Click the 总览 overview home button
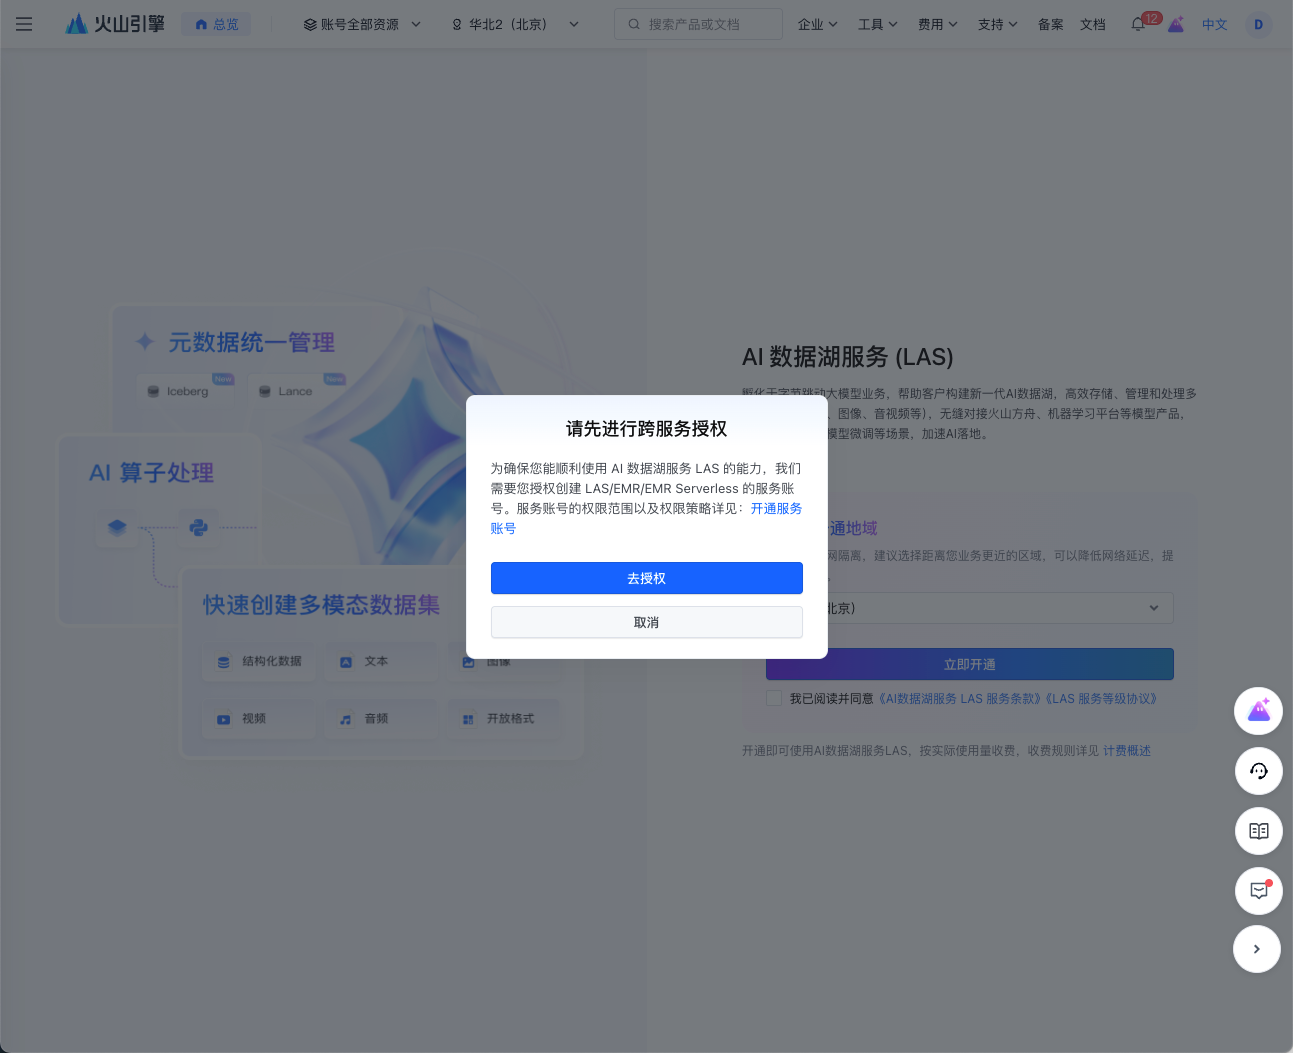 click(216, 24)
